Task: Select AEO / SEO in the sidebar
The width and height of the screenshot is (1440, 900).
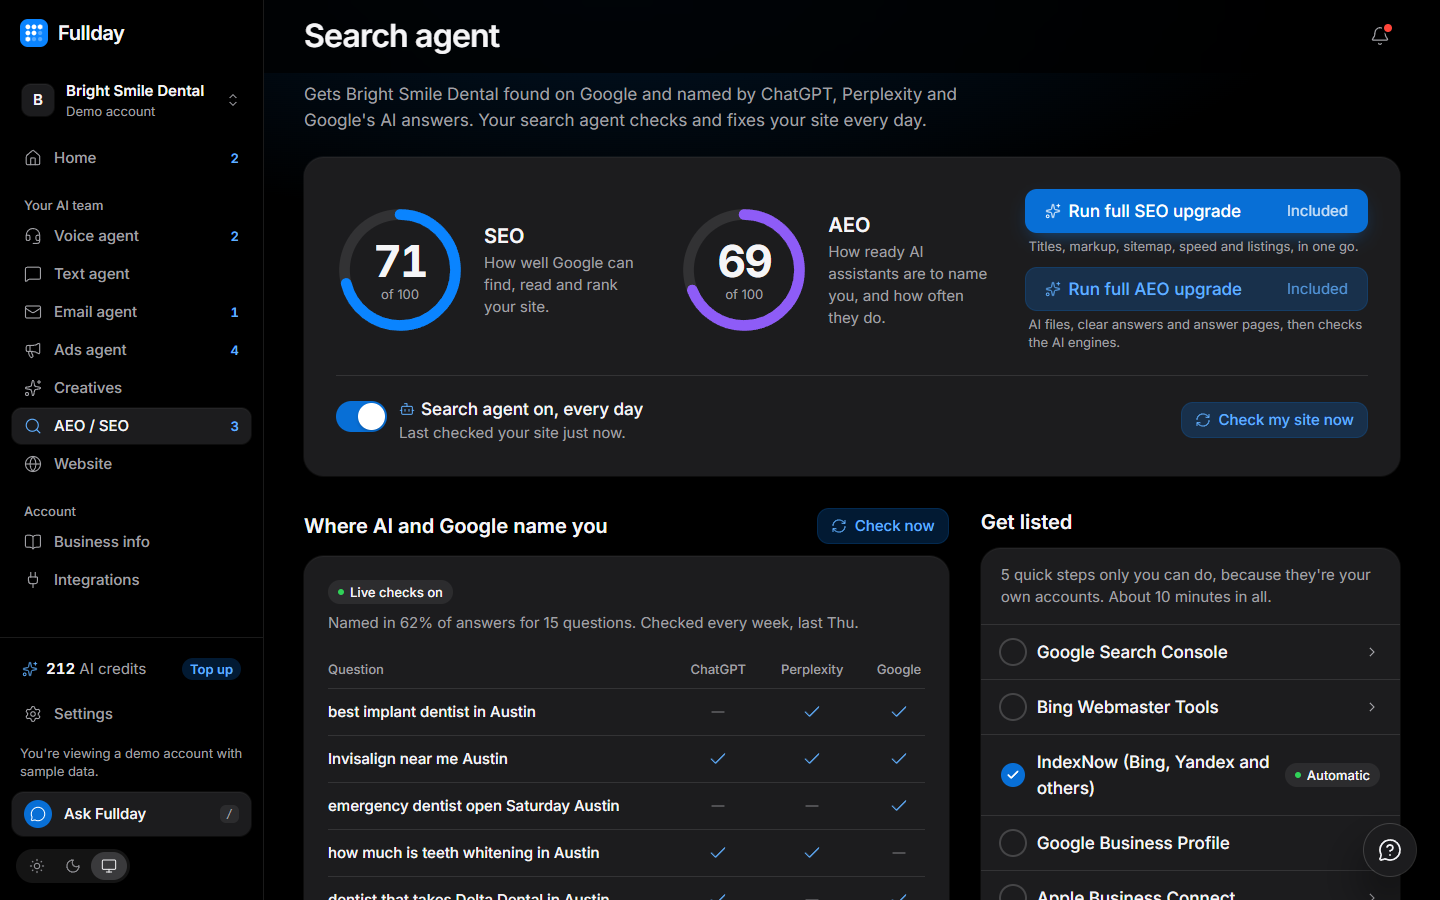Action: [x=131, y=426]
